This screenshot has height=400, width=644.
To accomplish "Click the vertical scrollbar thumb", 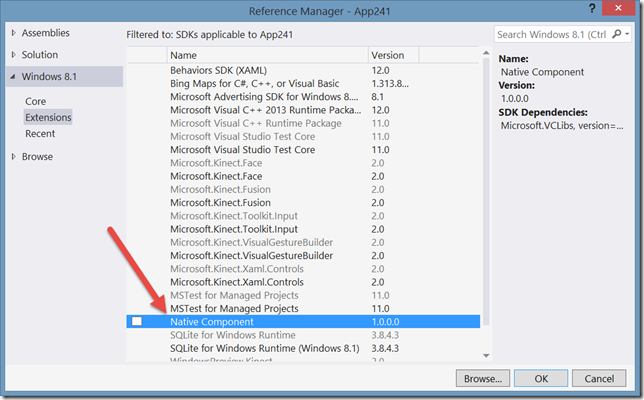I will coord(486,191).
